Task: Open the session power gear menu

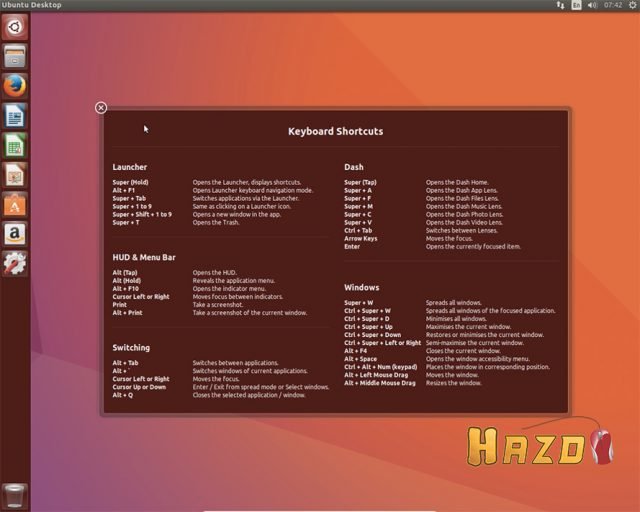Action: pos(632,6)
